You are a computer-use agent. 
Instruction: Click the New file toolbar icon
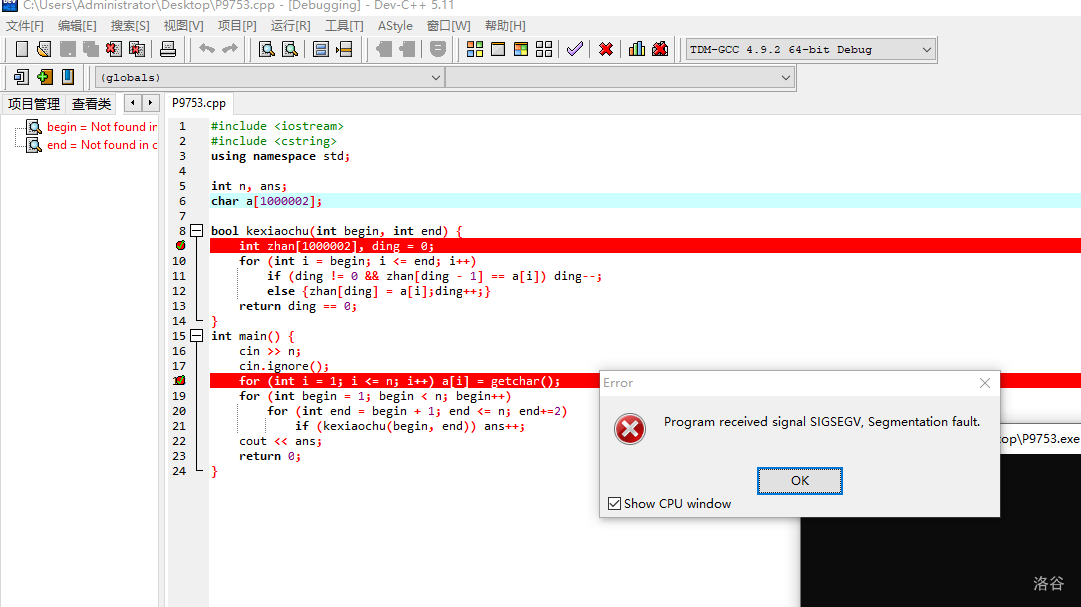tap(21, 49)
